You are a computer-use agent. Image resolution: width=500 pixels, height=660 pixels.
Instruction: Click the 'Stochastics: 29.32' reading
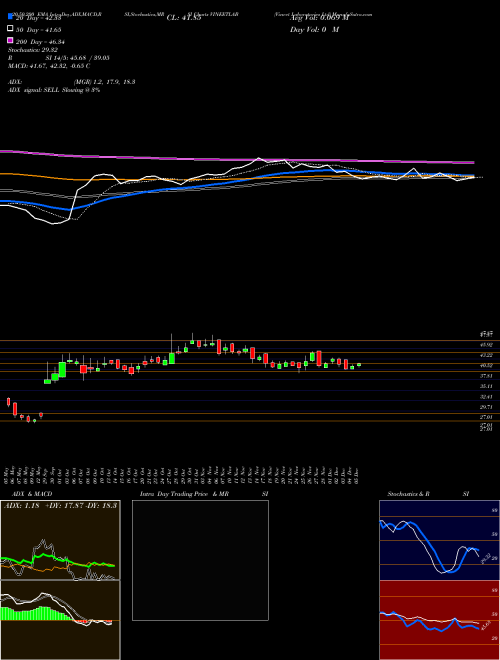(x=32, y=50)
